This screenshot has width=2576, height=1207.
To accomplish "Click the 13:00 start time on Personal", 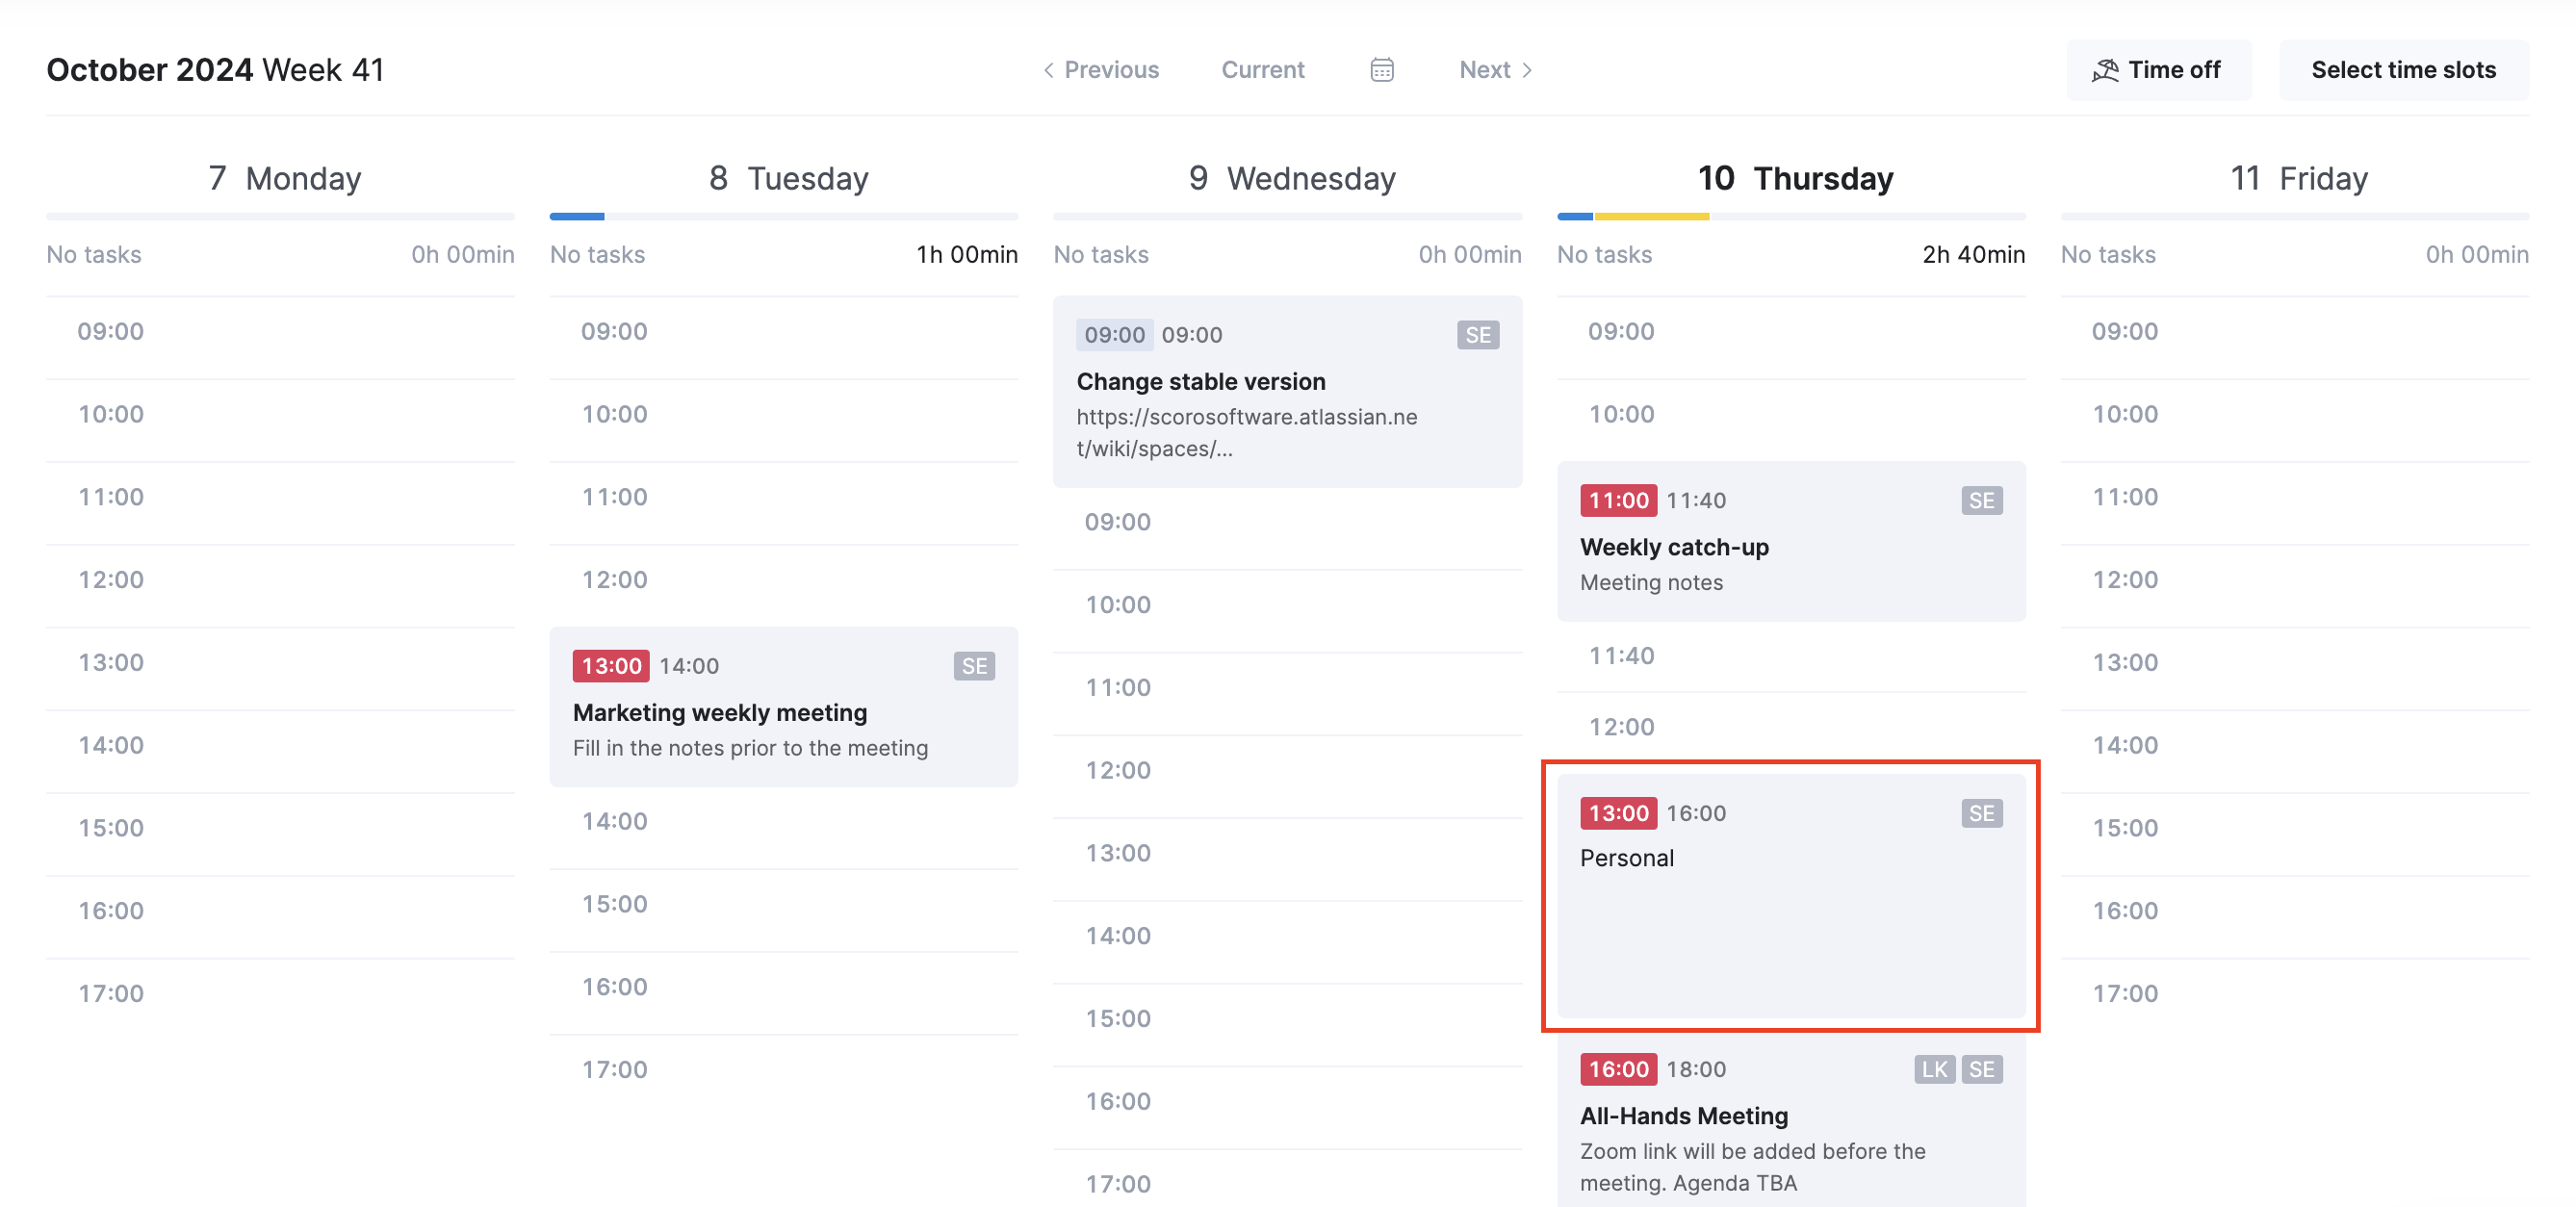I will 1618,813.
